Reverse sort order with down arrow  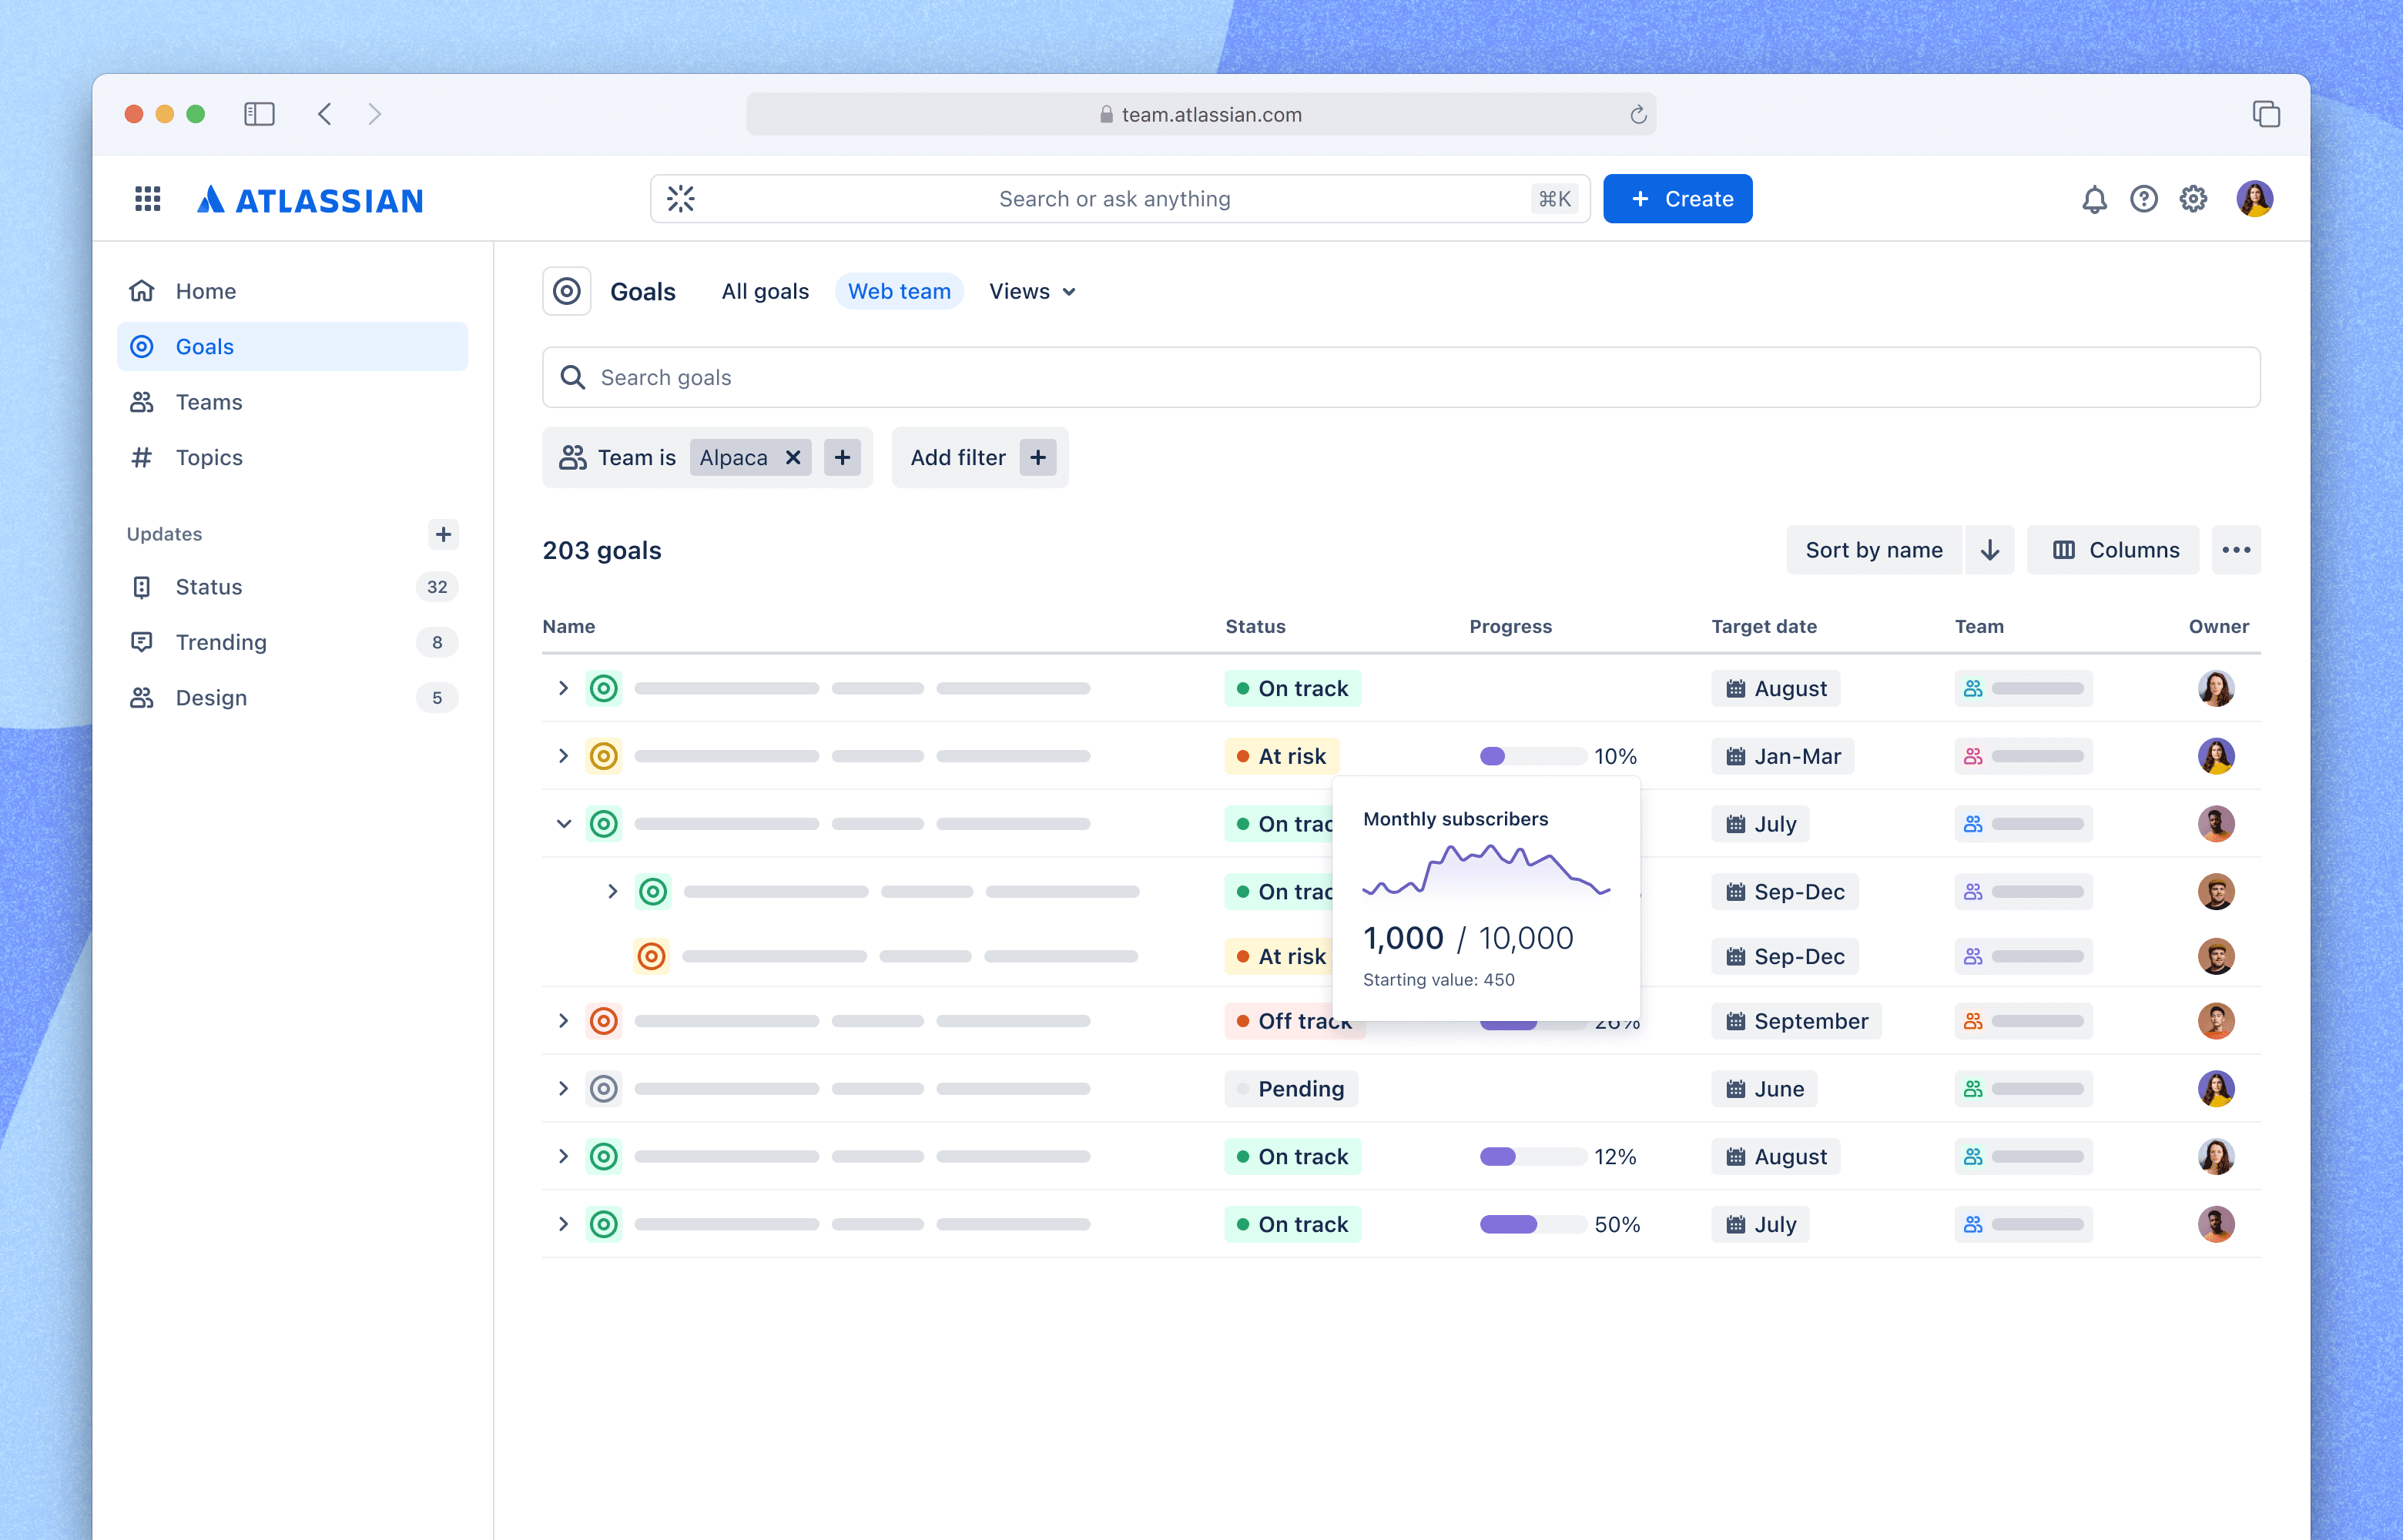[x=1990, y=550]
